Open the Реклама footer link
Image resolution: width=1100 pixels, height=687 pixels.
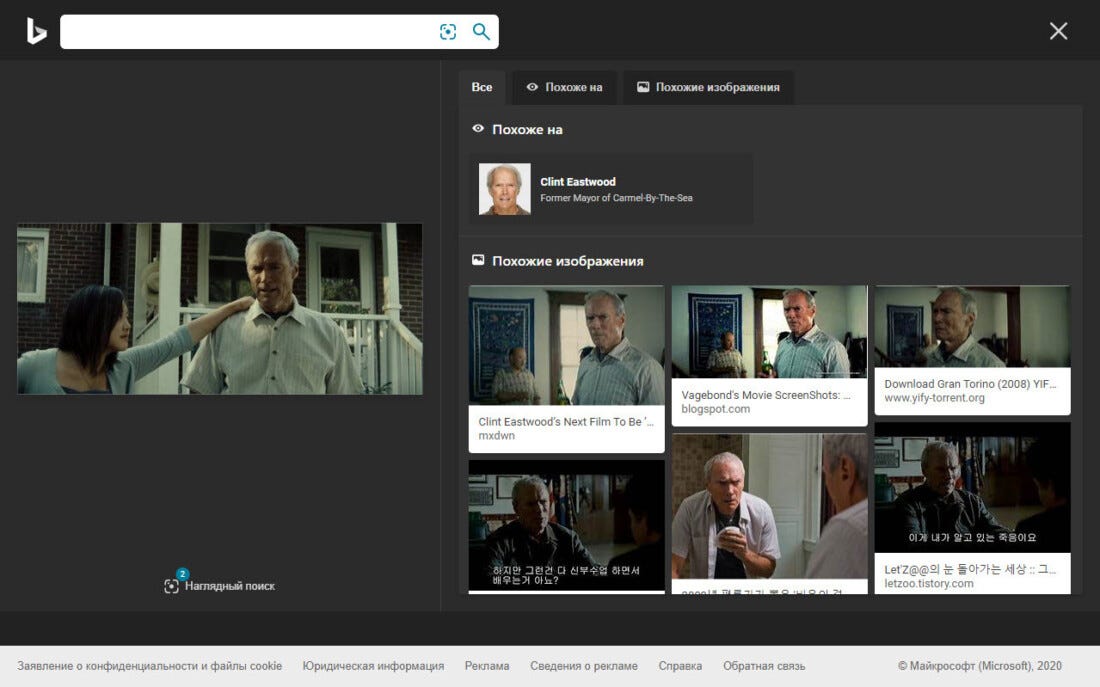click(487, 666)
